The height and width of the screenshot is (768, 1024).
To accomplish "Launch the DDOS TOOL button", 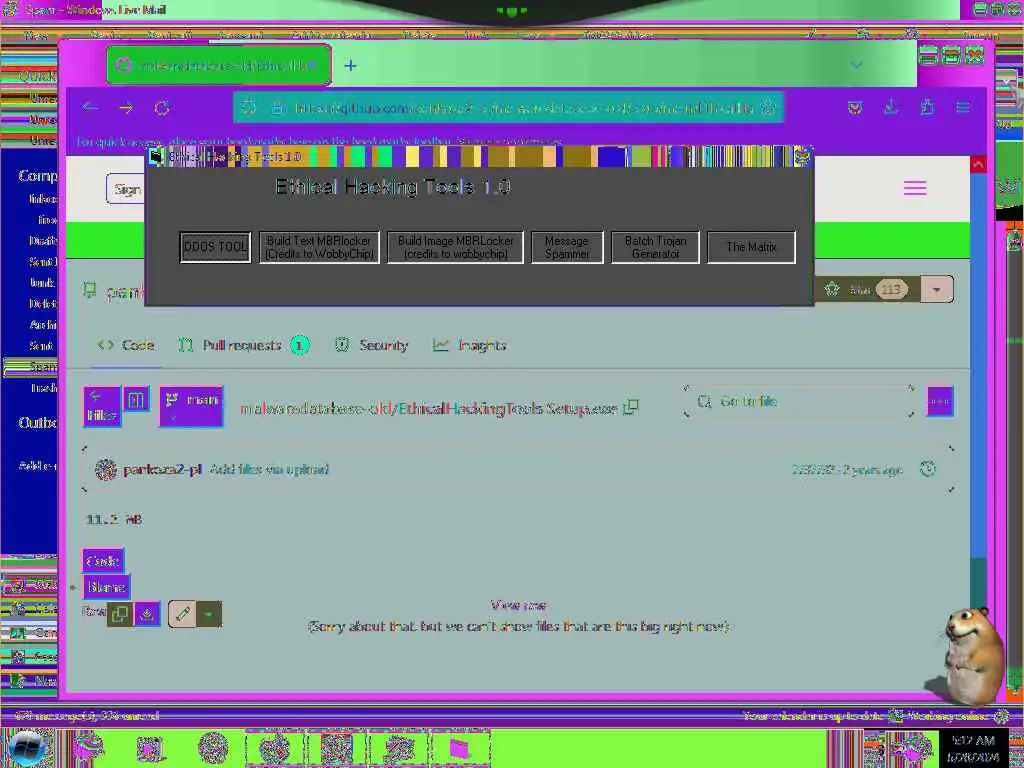I will pos(216,248).
